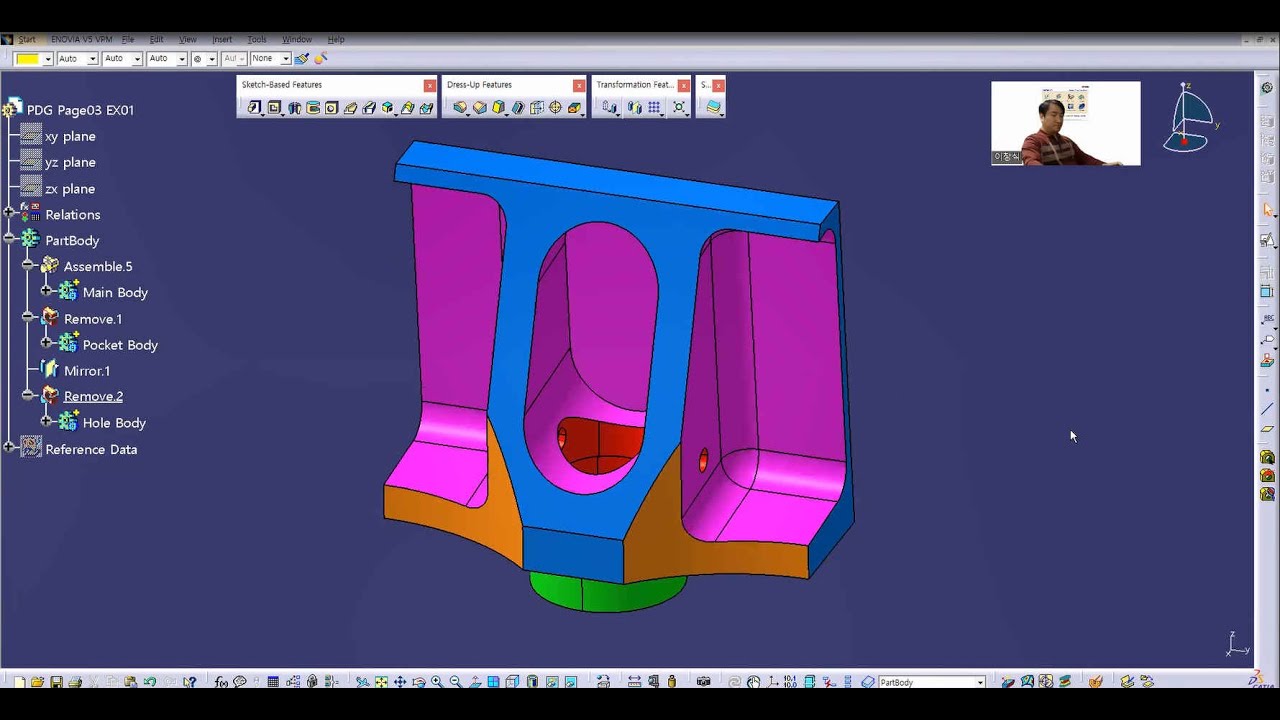Viewport: 1280px width, 720px height.
Task: Select the Chamfer tool
Action: (479, 108)
